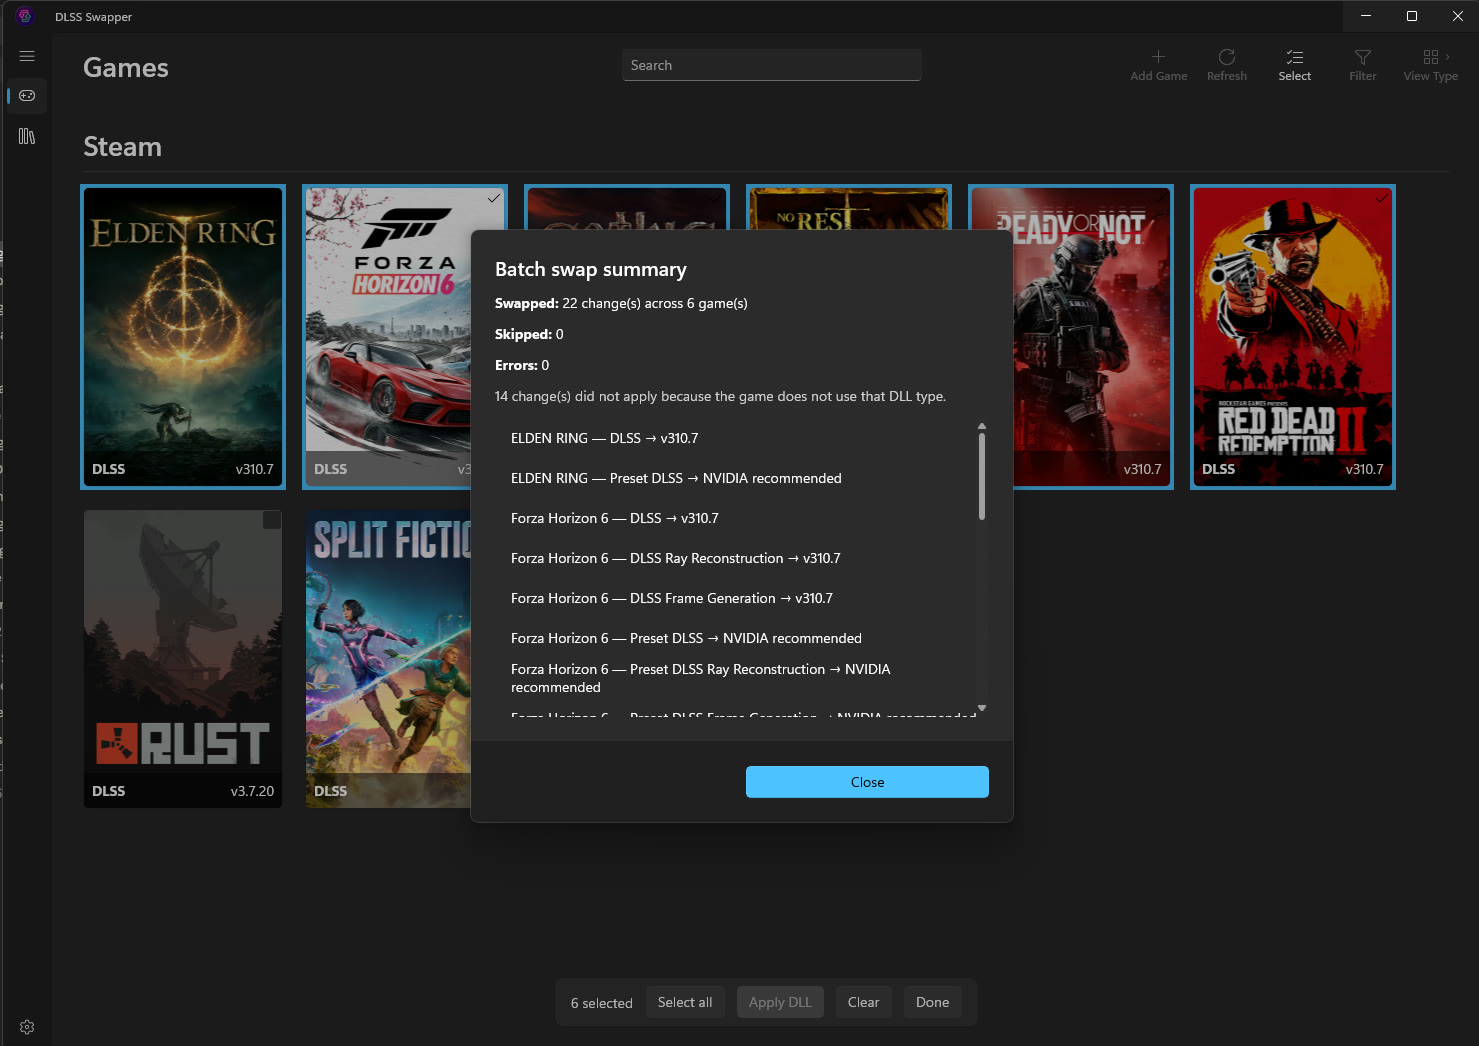Close the Batch swap summary dialog
This screenshot has width=1479, height=1046.
[867, 782]
